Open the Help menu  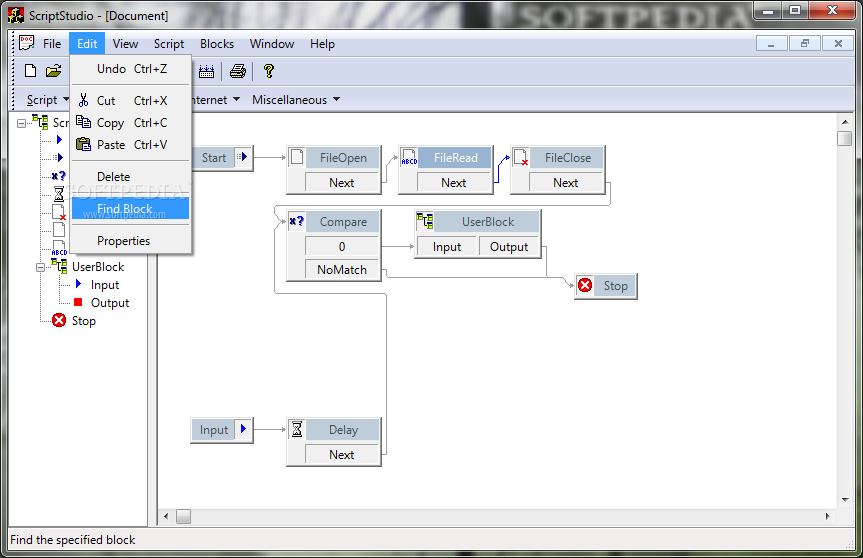pos(322,43)
